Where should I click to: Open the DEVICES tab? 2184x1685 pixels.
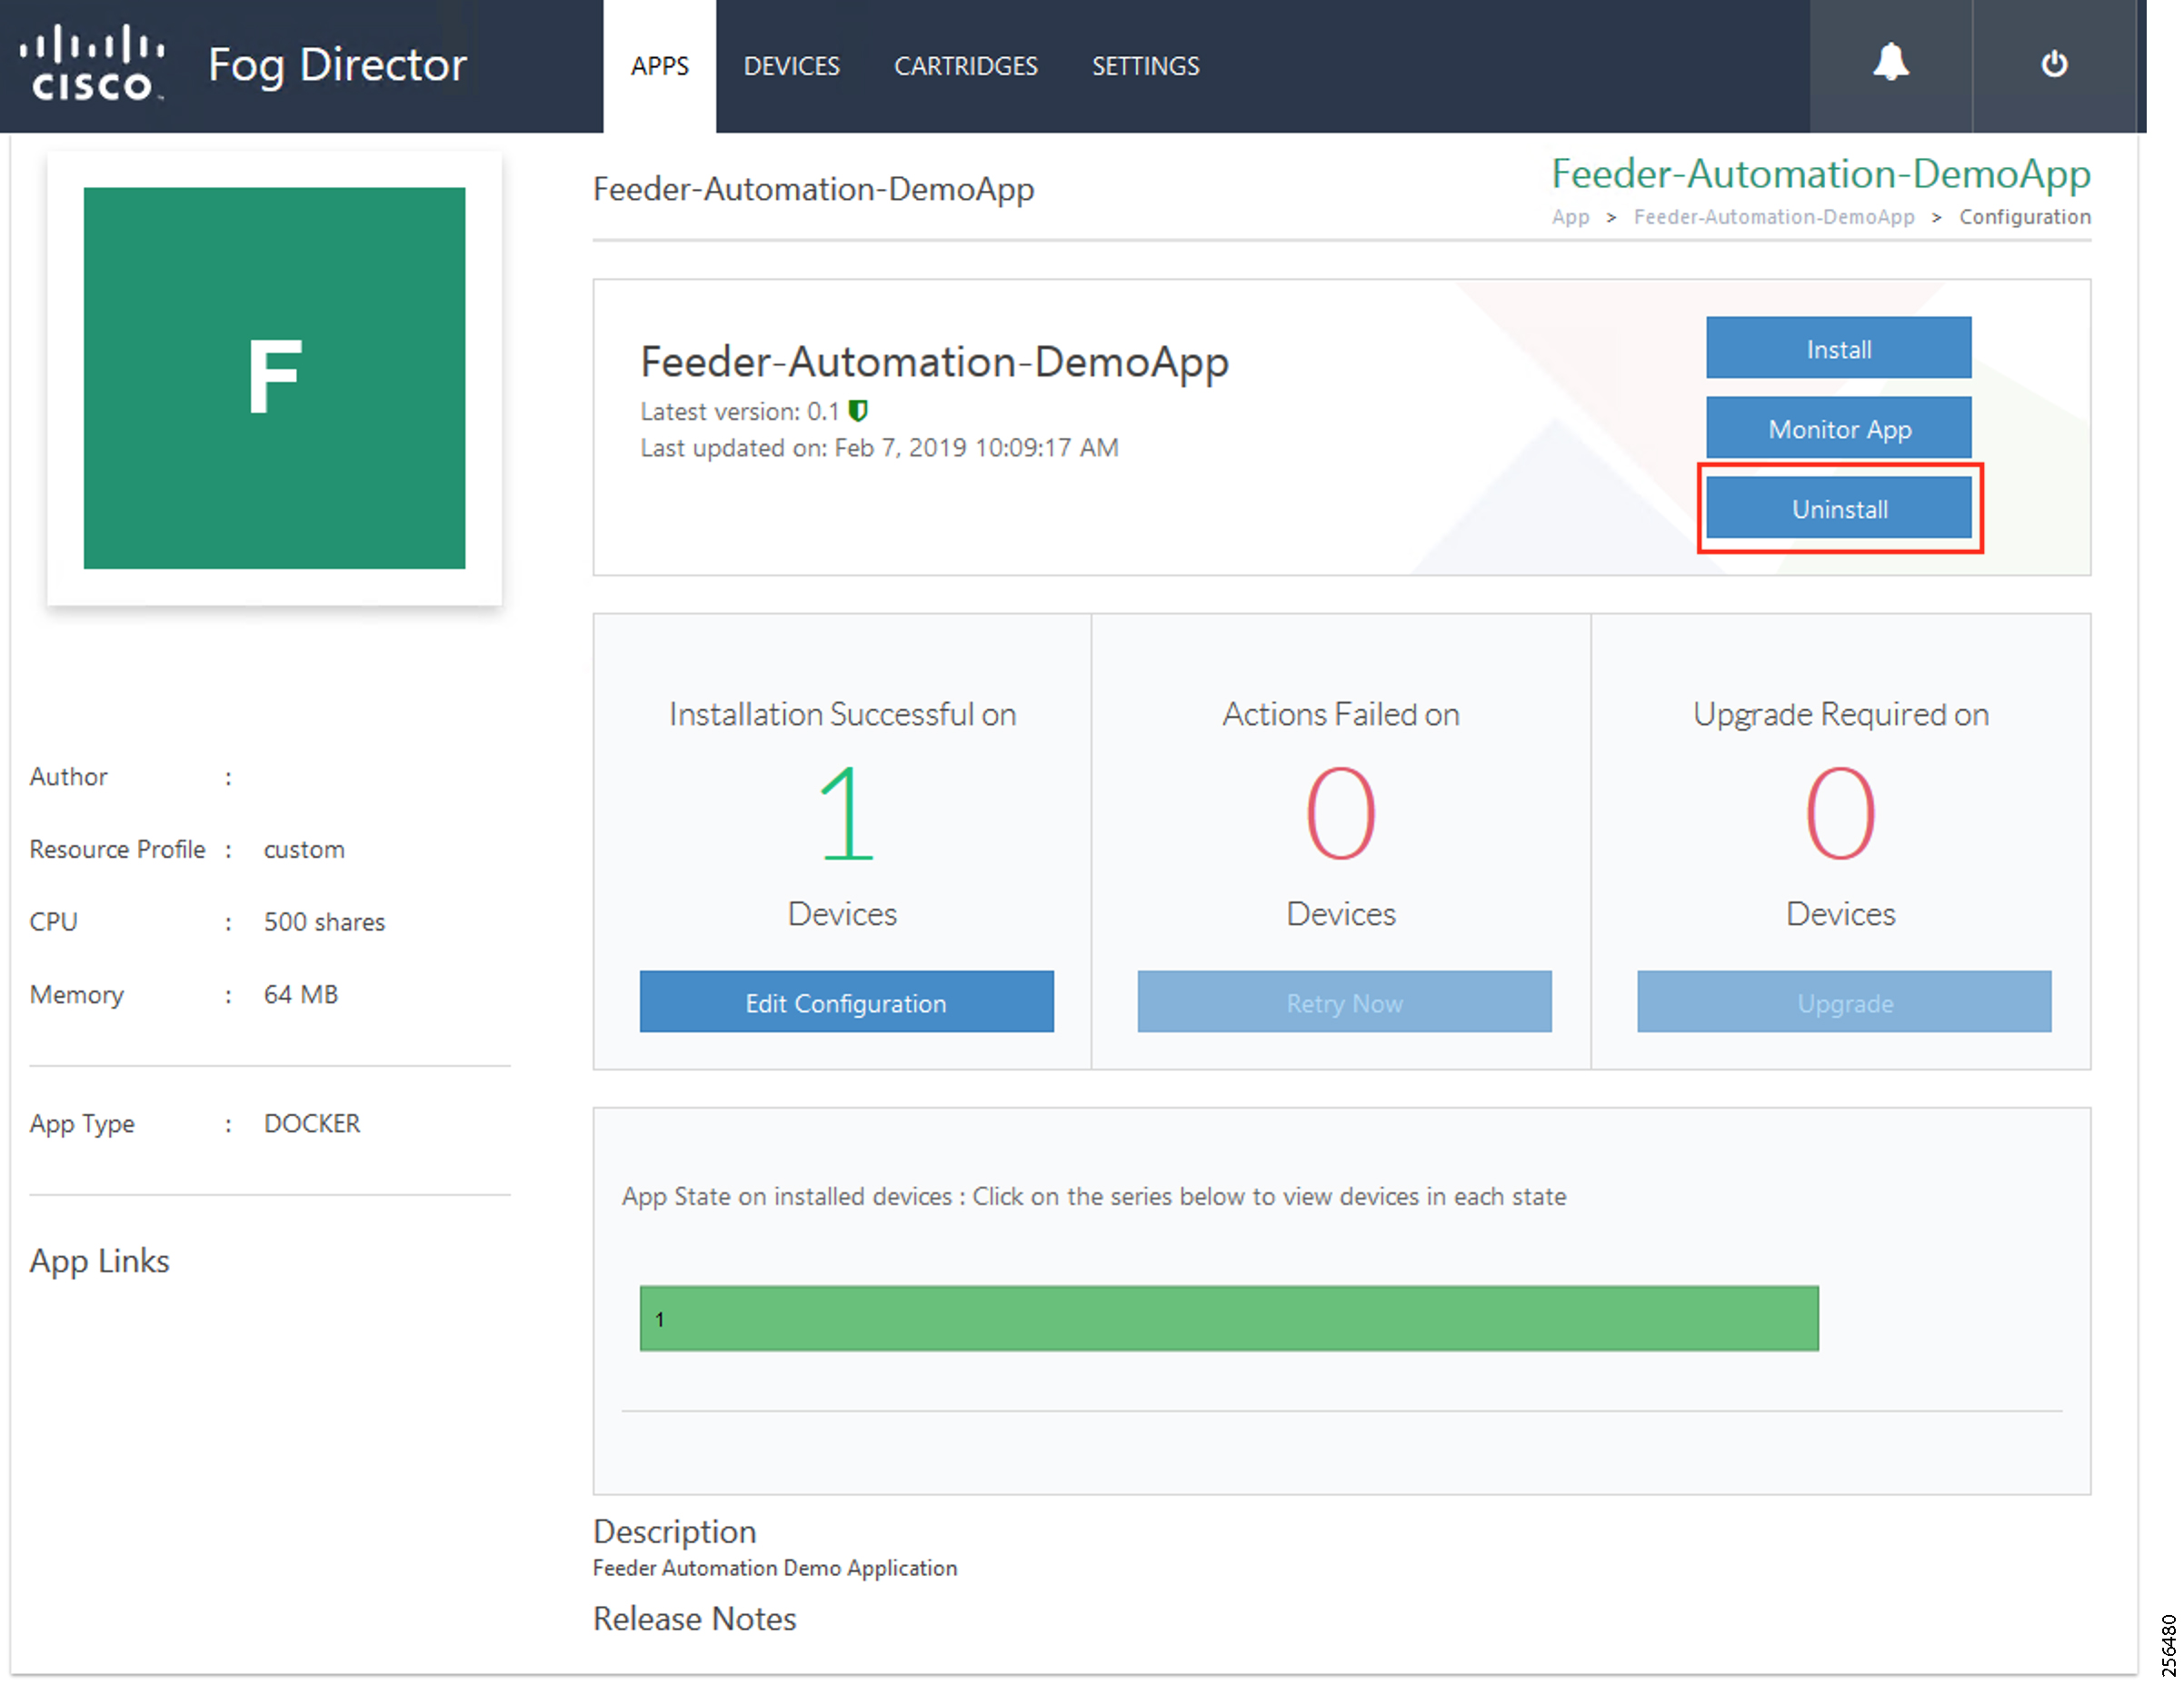tap(791, 66)
